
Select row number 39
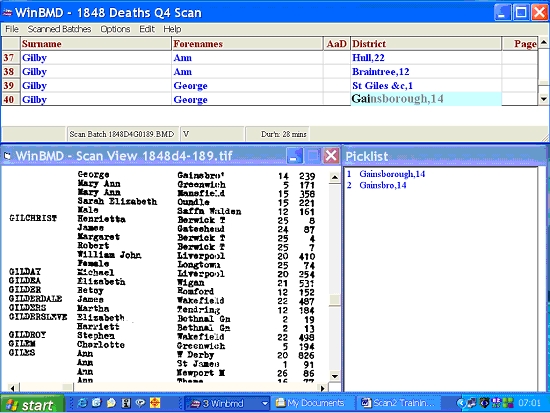[10, 86]
